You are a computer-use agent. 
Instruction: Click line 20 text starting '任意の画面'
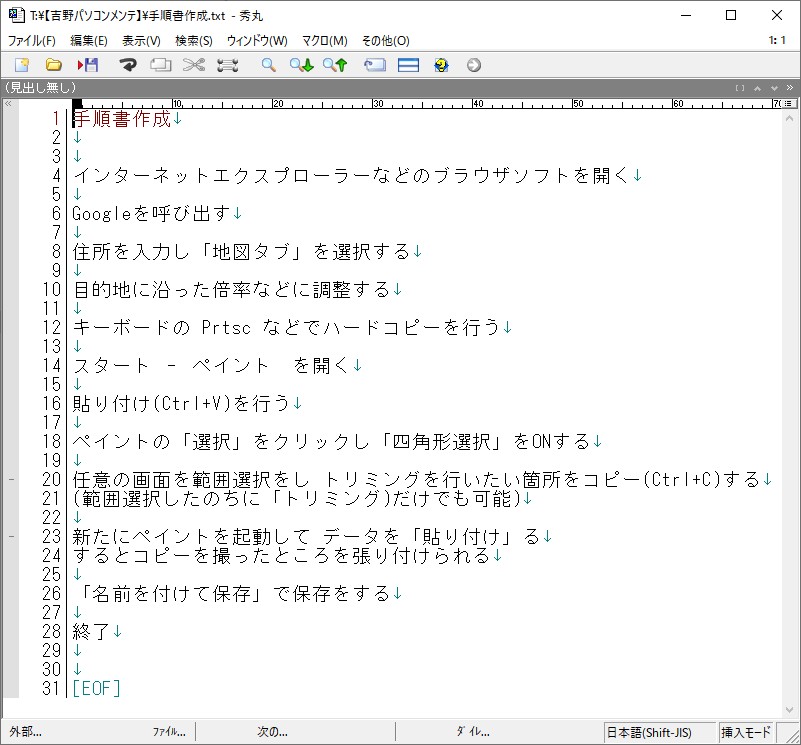coord(417,479)
